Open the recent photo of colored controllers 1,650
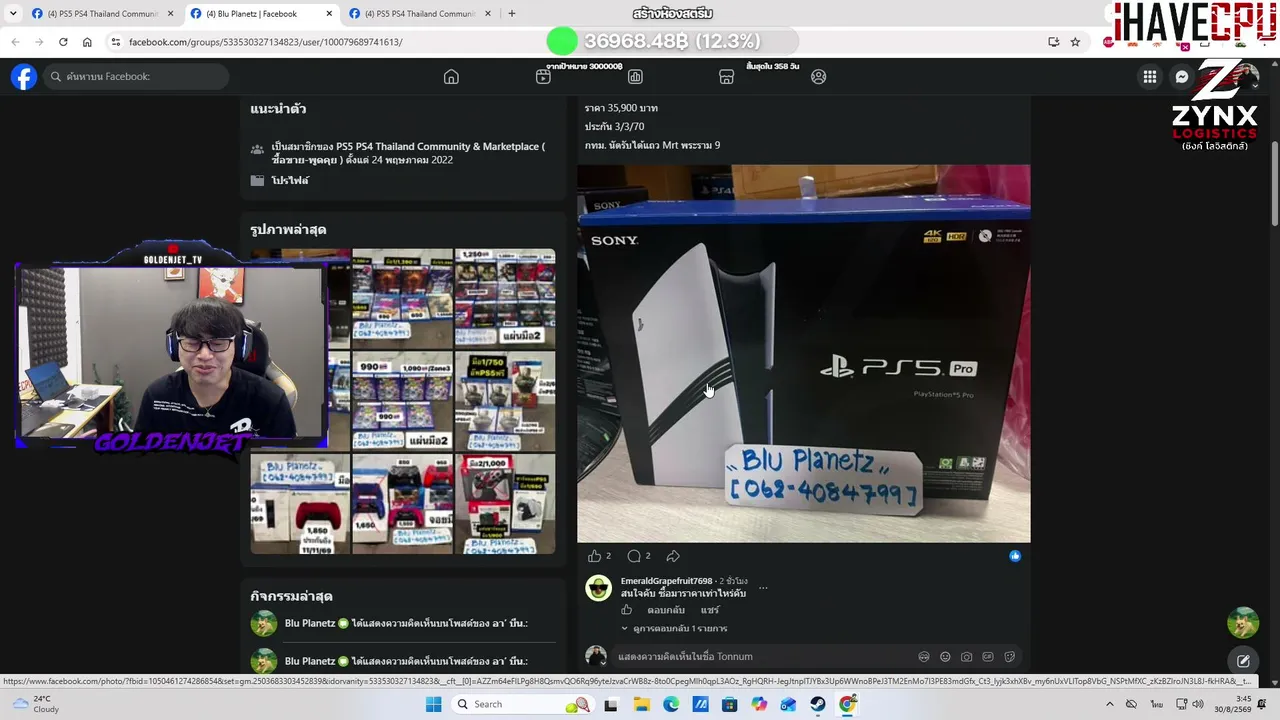Screen dimensions: 1280x720 tap(402, 504)
